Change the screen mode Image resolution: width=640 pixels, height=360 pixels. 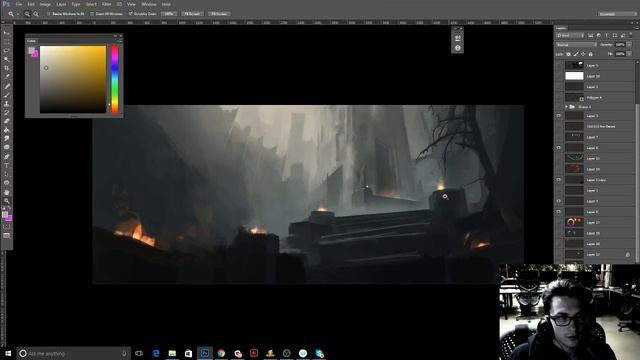click(6, 236)
